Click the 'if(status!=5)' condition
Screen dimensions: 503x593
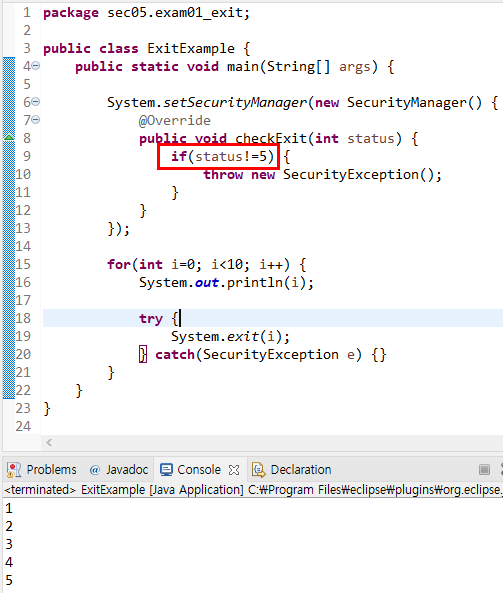[222, 156]
